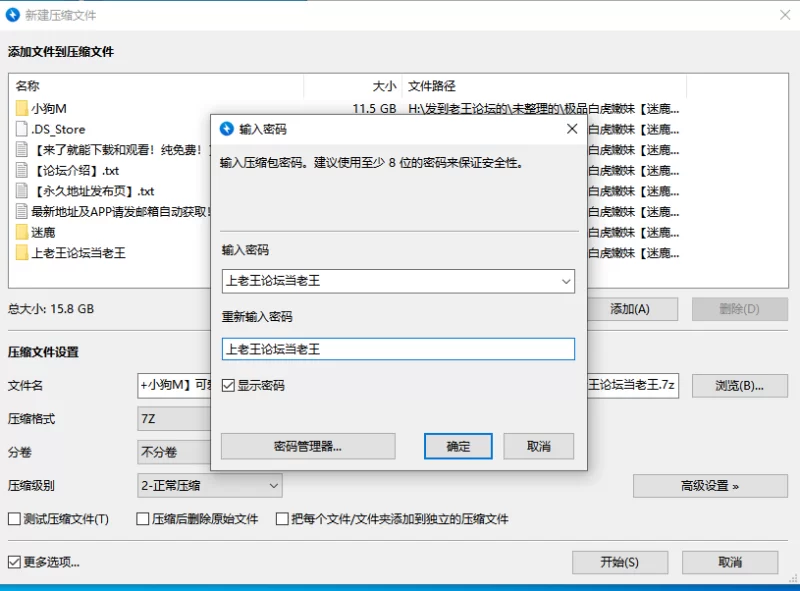Click the 【论坛介绍】.txt file icon
This screenshot has height=591, width=800.
coord(21,170)
